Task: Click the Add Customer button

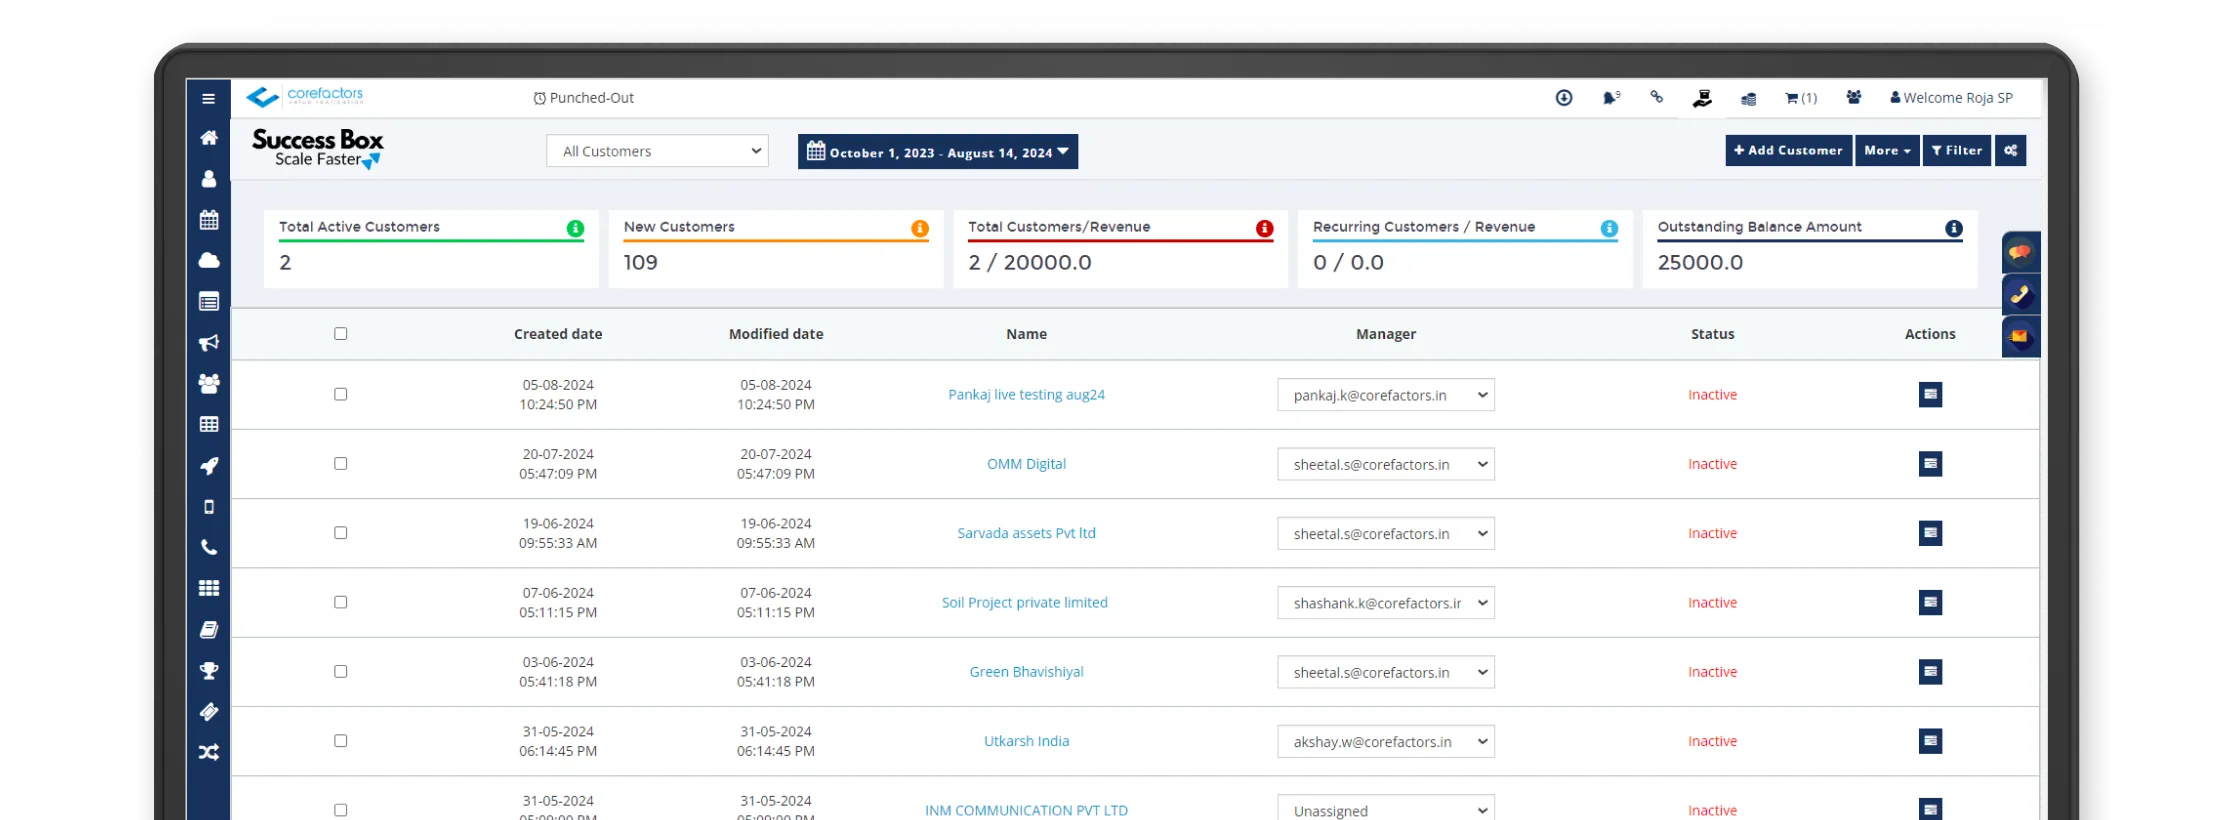Action: pos(1788,151)
